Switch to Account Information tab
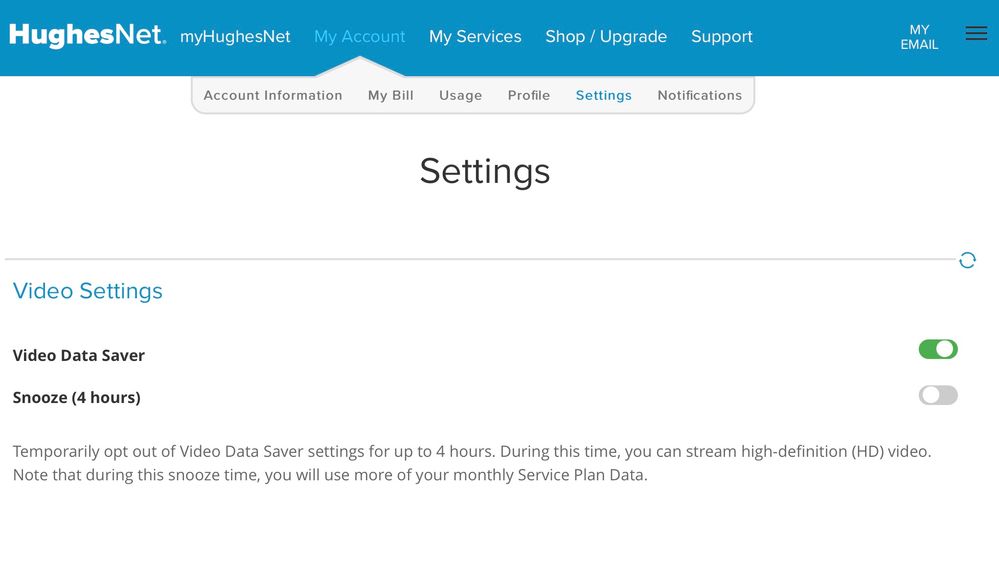 click(273, 96)
